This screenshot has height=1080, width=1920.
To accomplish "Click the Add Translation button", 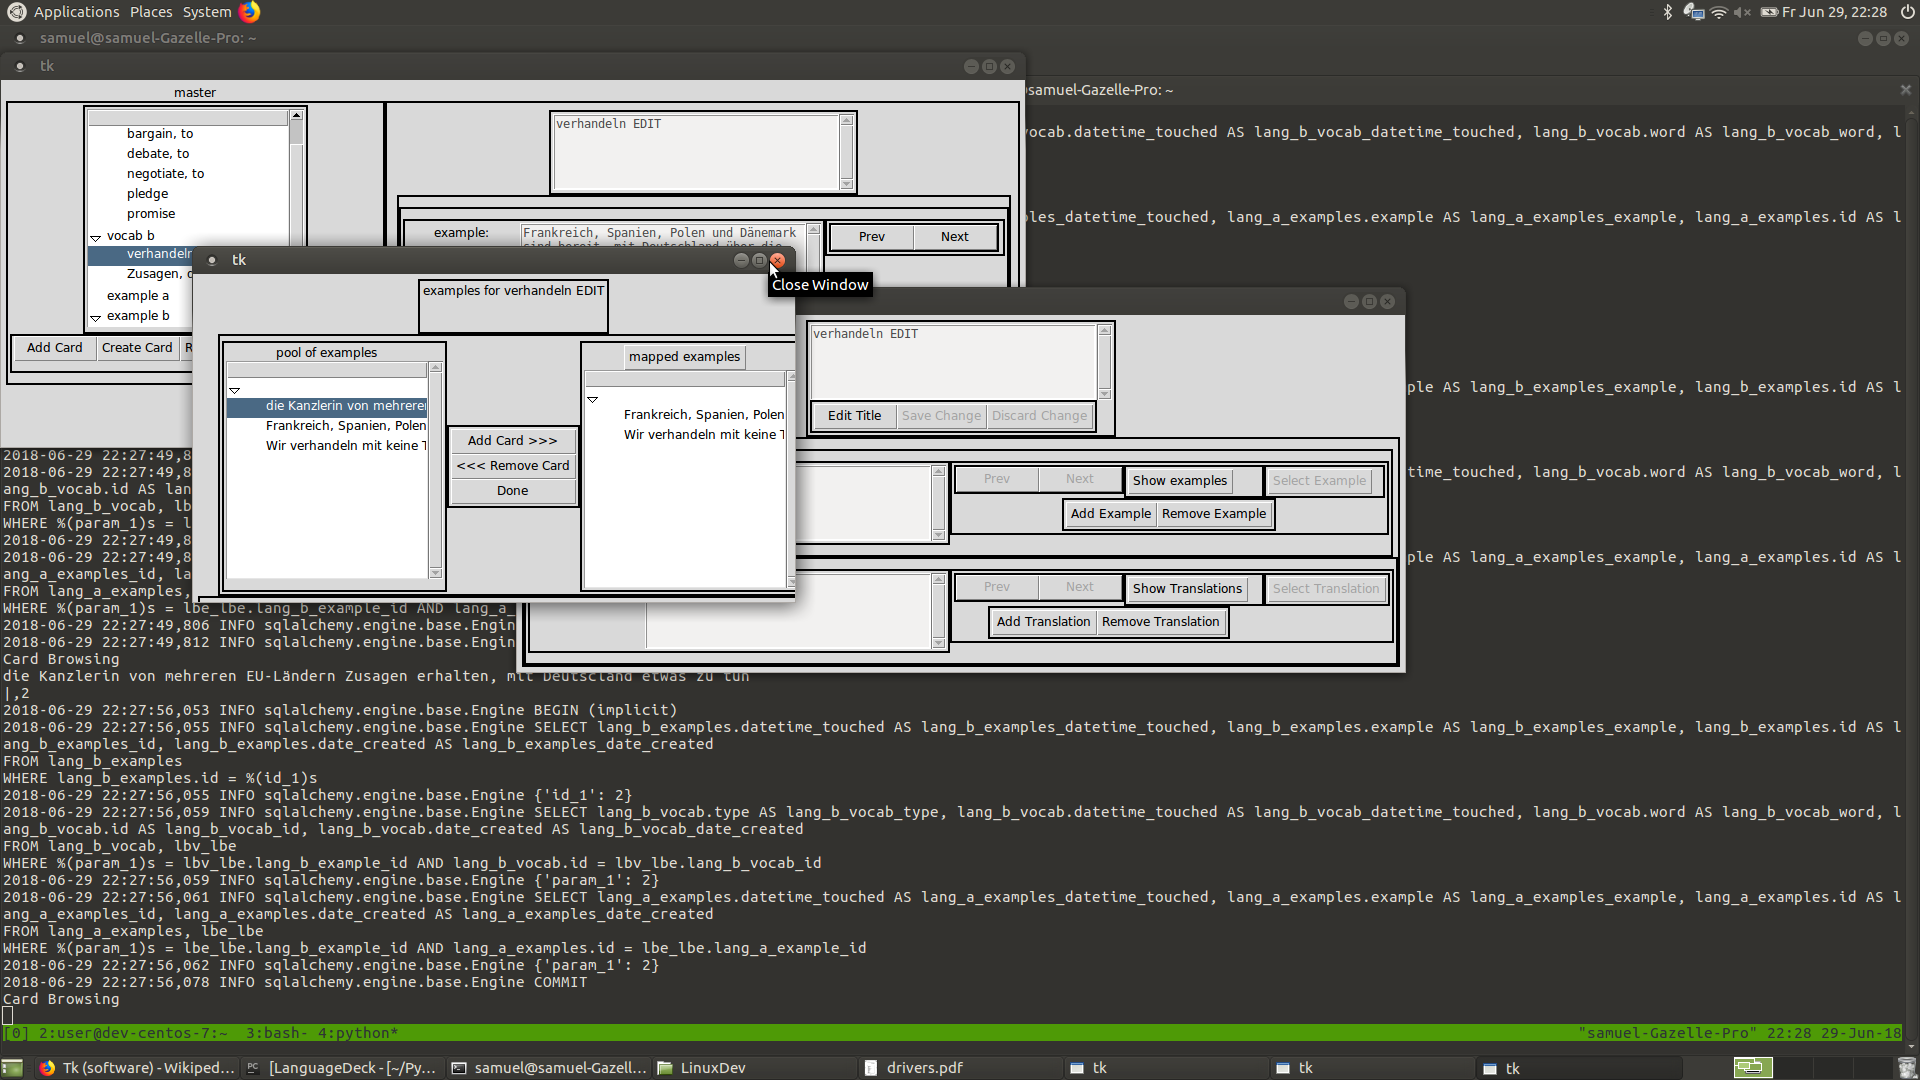I will 1044,622.
